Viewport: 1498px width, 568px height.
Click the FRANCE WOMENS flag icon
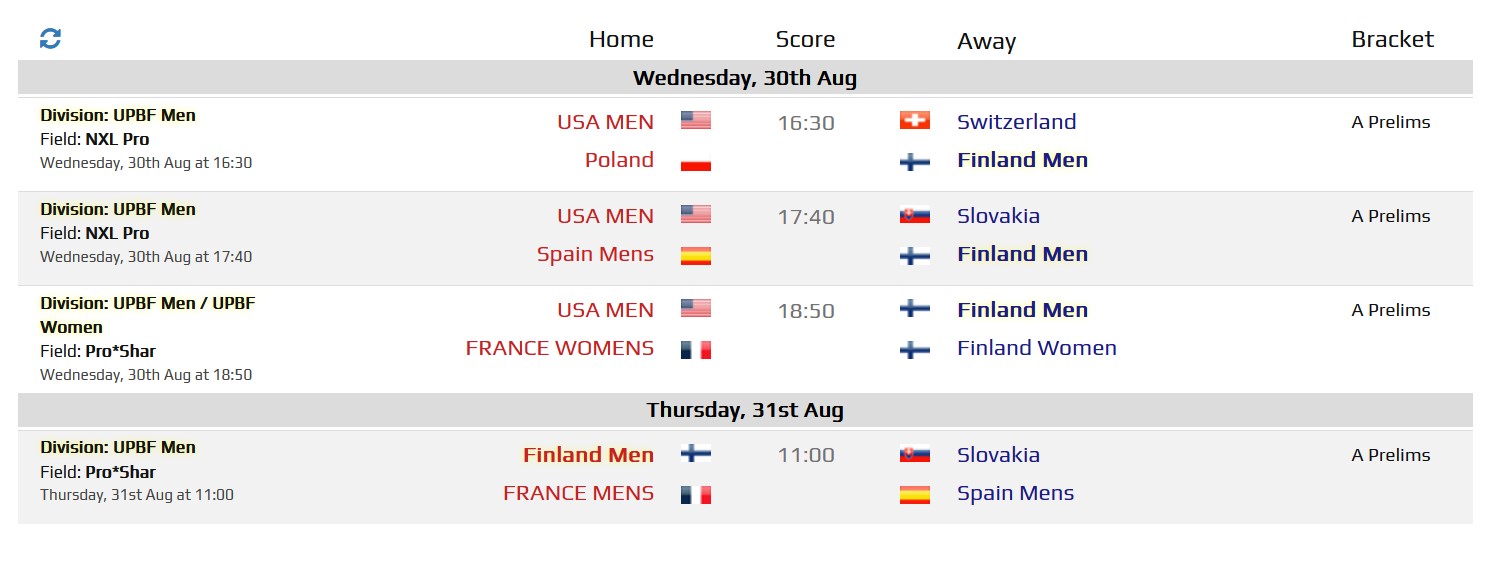pyautogui.click(x=695, y=350)
